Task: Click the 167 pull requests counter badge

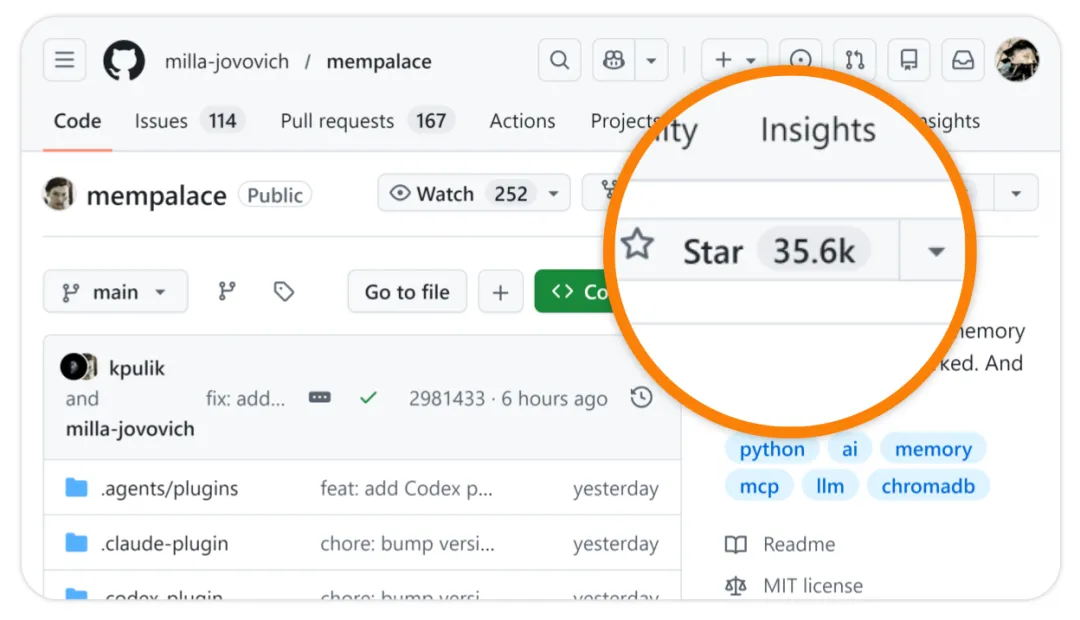Action: click(x=431, y=121)
